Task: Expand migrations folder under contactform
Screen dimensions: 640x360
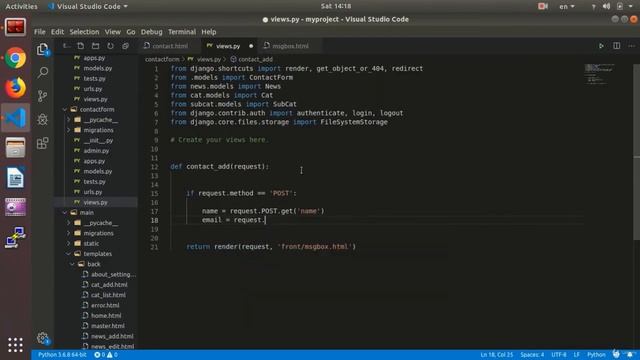Action: click(69, 130)
